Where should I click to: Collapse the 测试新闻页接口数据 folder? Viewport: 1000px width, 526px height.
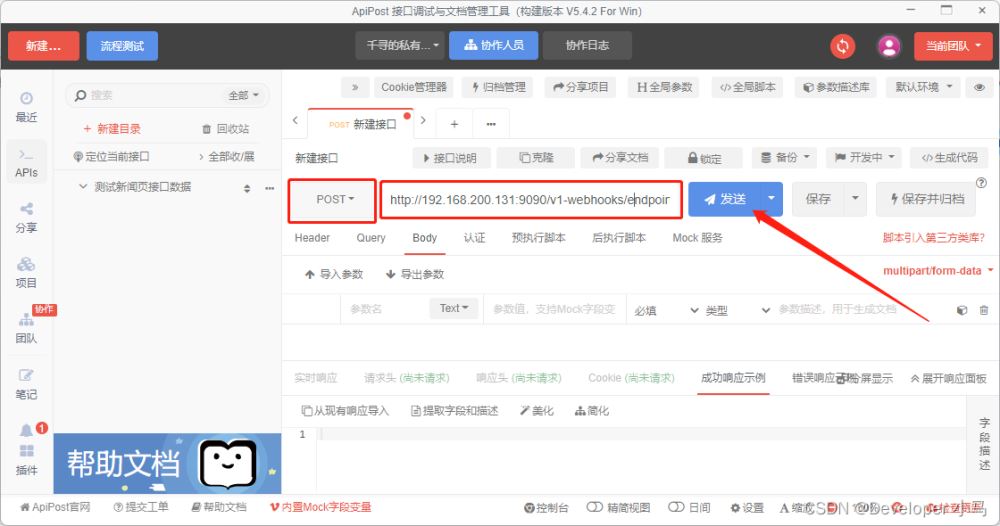[x=82, y=187]
